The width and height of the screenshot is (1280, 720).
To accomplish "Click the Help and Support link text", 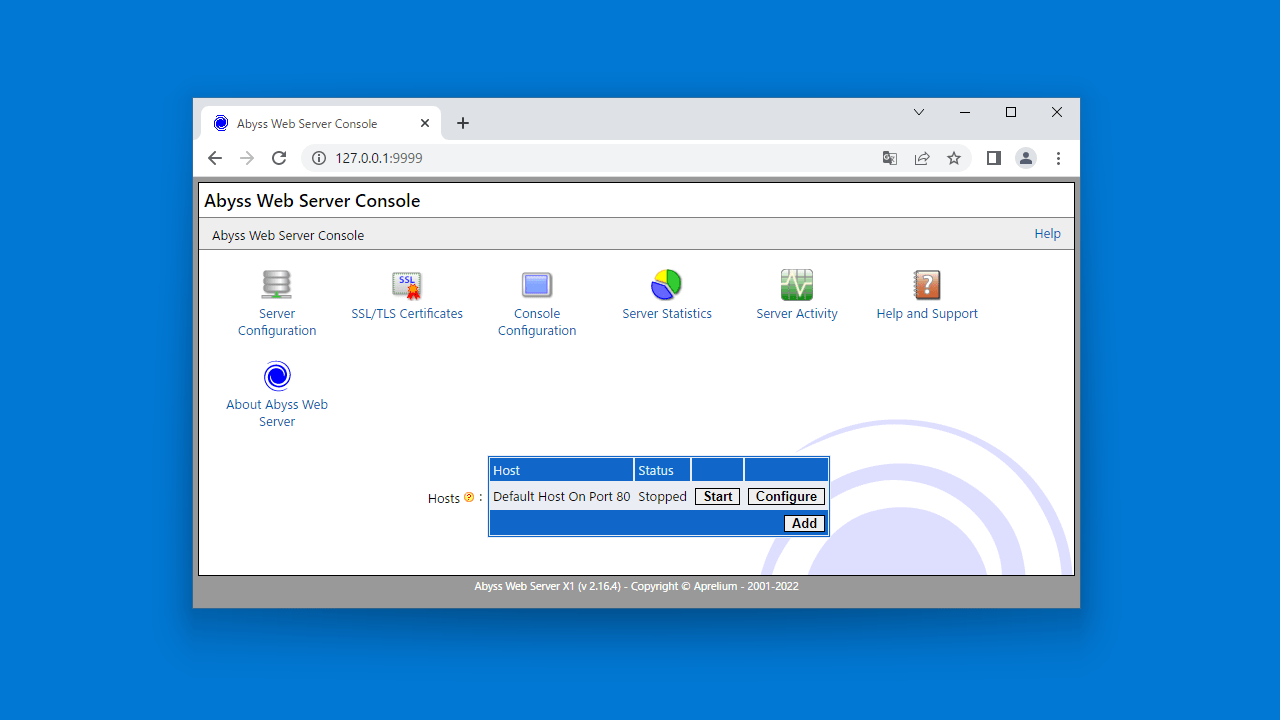I will [x=927, y=314].
